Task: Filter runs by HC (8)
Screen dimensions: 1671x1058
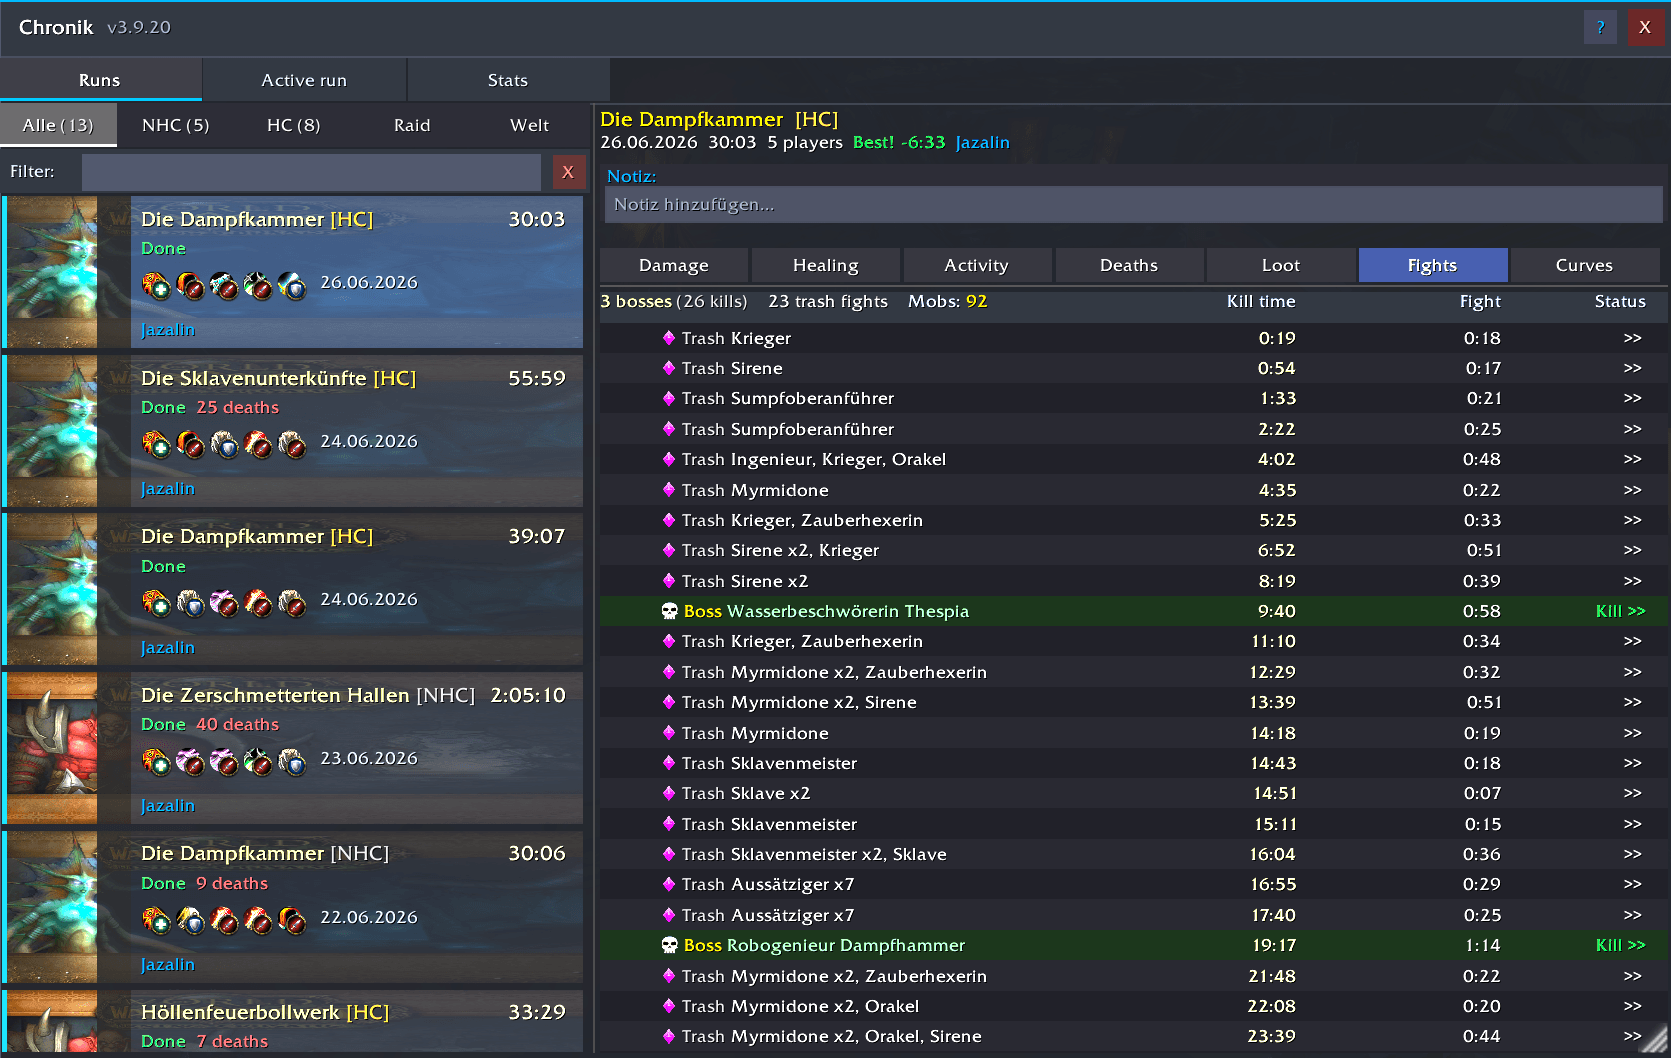Action: point(294,125)
